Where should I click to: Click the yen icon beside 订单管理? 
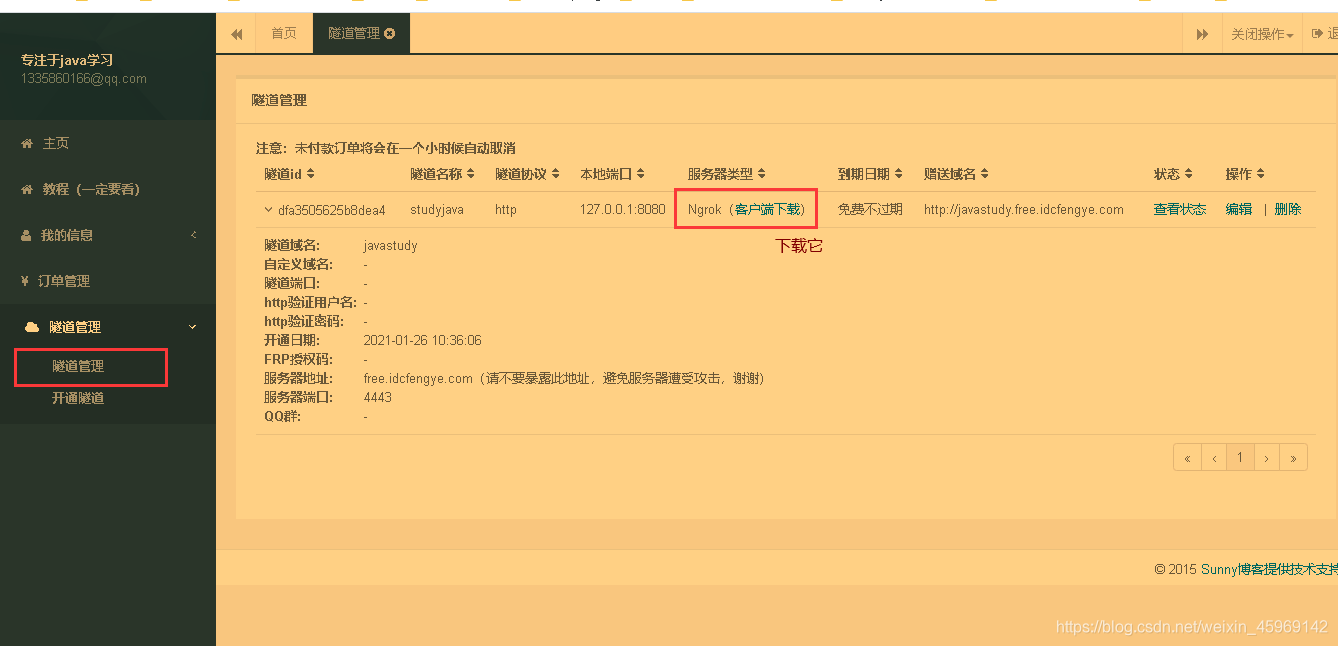pyautogui.click(x=25, y=282)
